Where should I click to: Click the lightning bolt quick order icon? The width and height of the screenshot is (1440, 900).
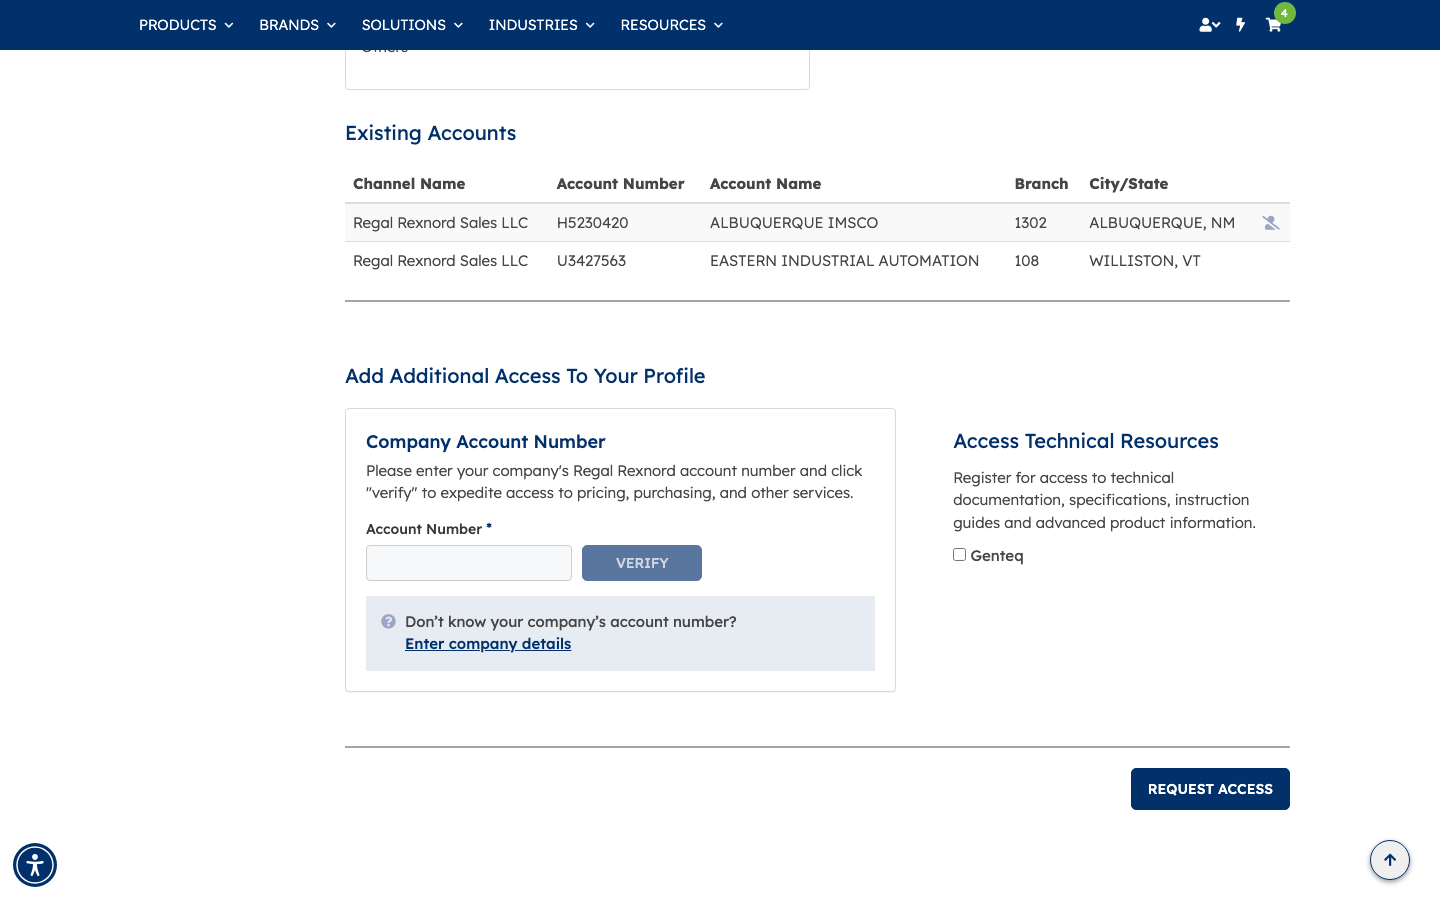click(1241, 25)
